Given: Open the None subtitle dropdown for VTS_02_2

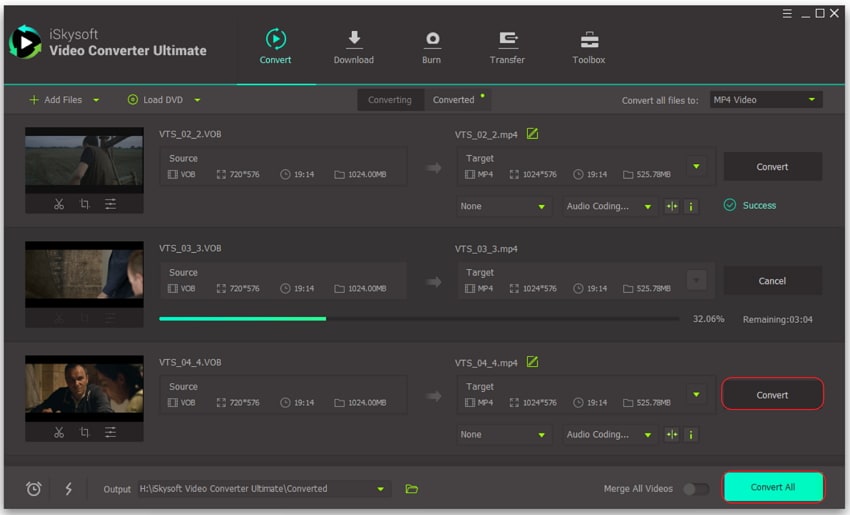Looking at the screenshot, I should pyautogui.click(x=503, y=206).
